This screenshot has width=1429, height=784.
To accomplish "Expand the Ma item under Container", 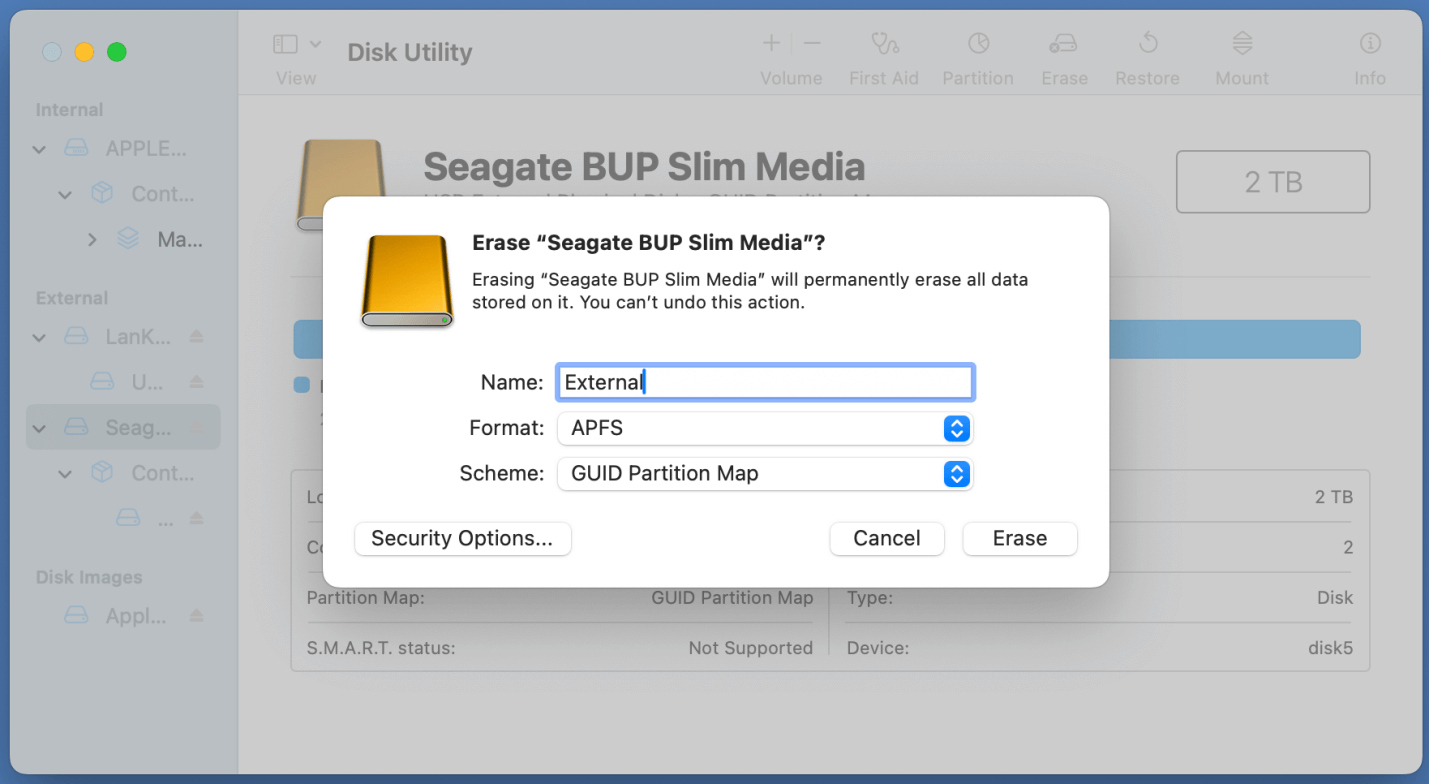I will 92,239.
